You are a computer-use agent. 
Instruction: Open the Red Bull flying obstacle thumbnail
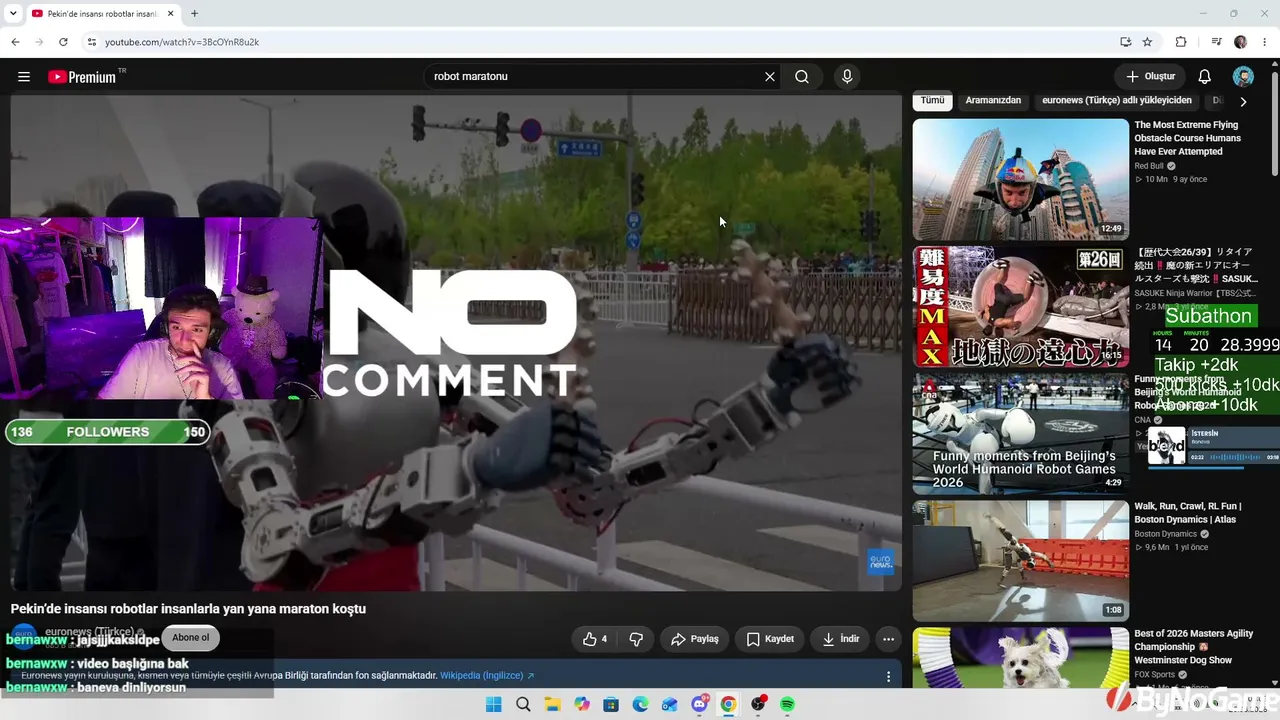(x=1020, y=180)
